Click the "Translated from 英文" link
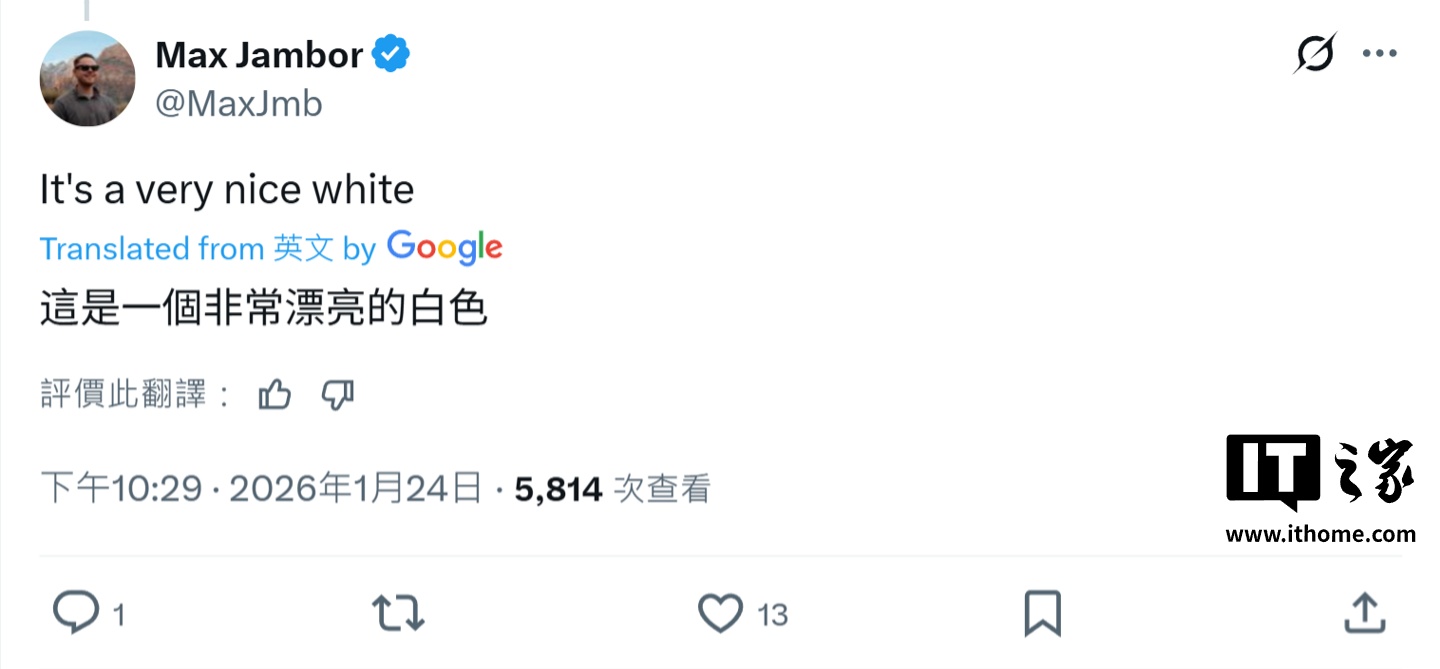1440x669 pixels. (186, 248)
